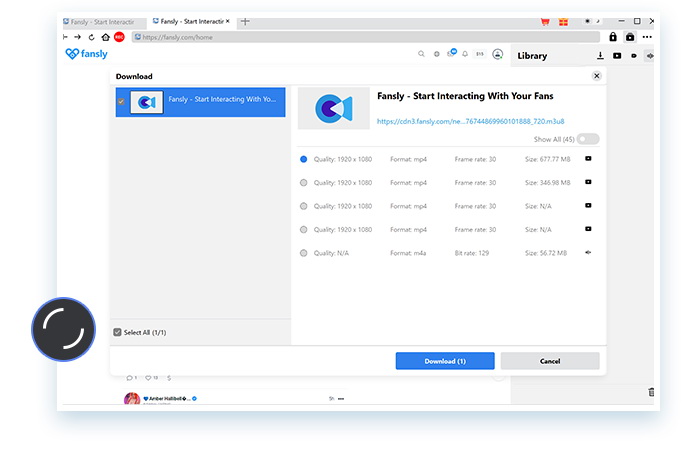Click the address bar showing fansly.com/home

366,37
